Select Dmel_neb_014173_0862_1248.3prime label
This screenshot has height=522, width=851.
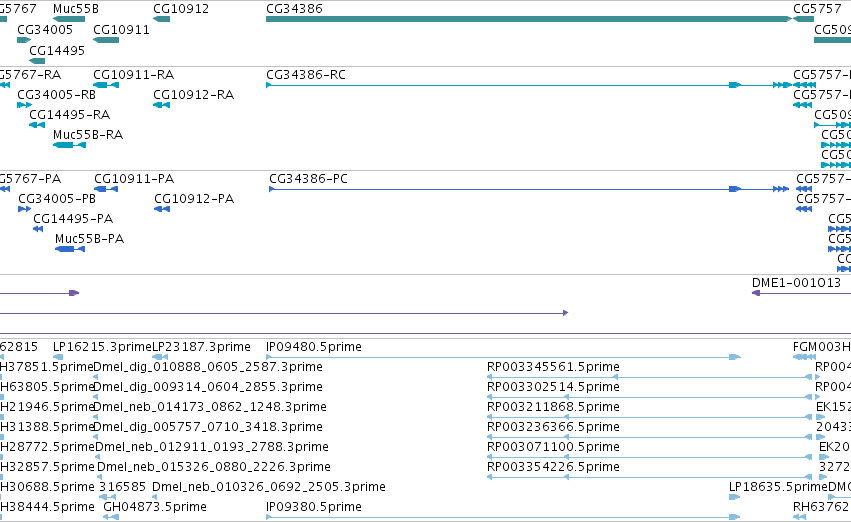coord(210,407)
